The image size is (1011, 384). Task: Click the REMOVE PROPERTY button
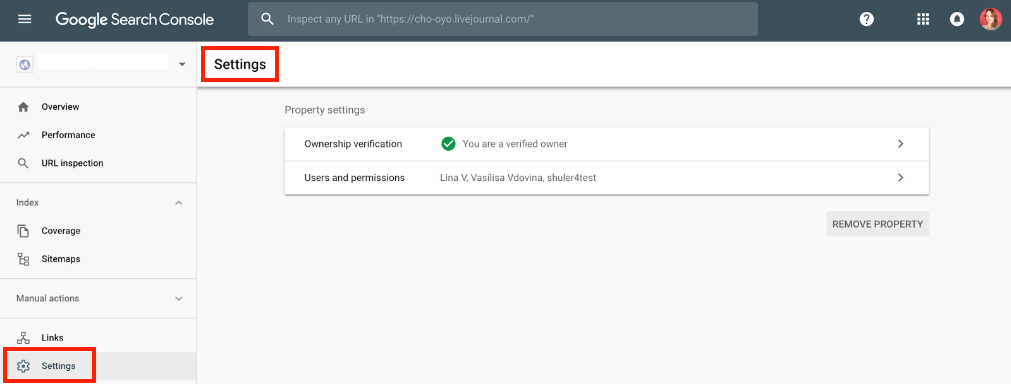(878, 224)
